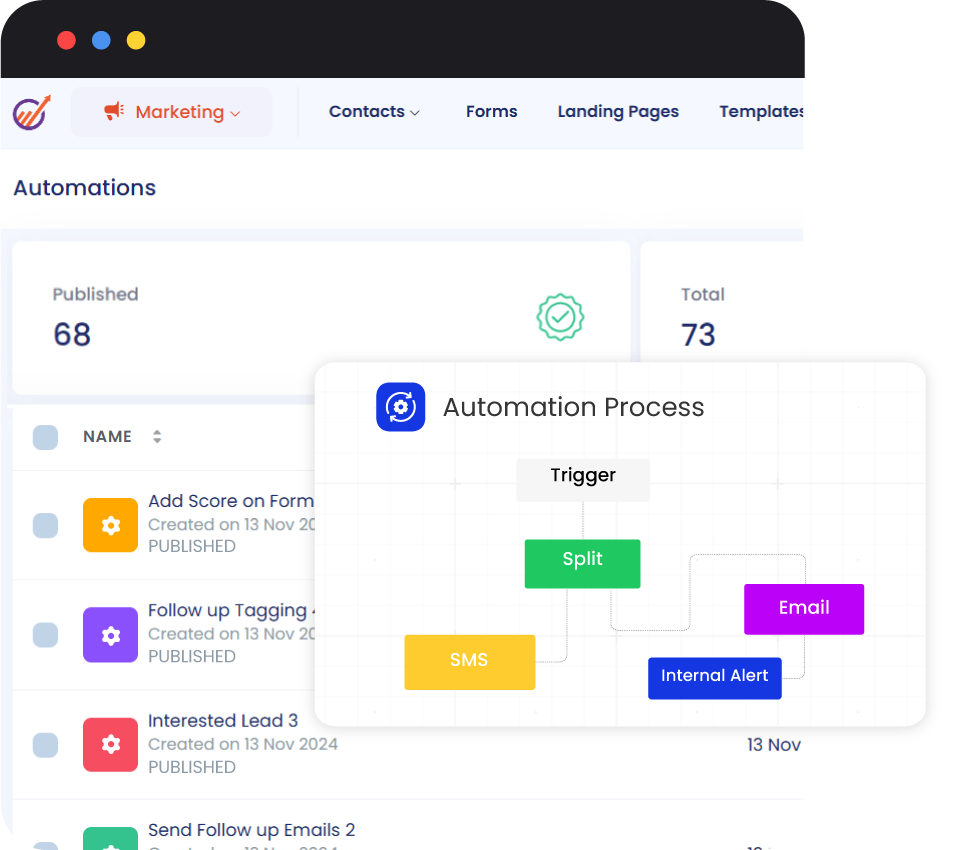Click the company logo in the top-left corner
This screenshot has width=958, height=850.
(x=31, y=111)
